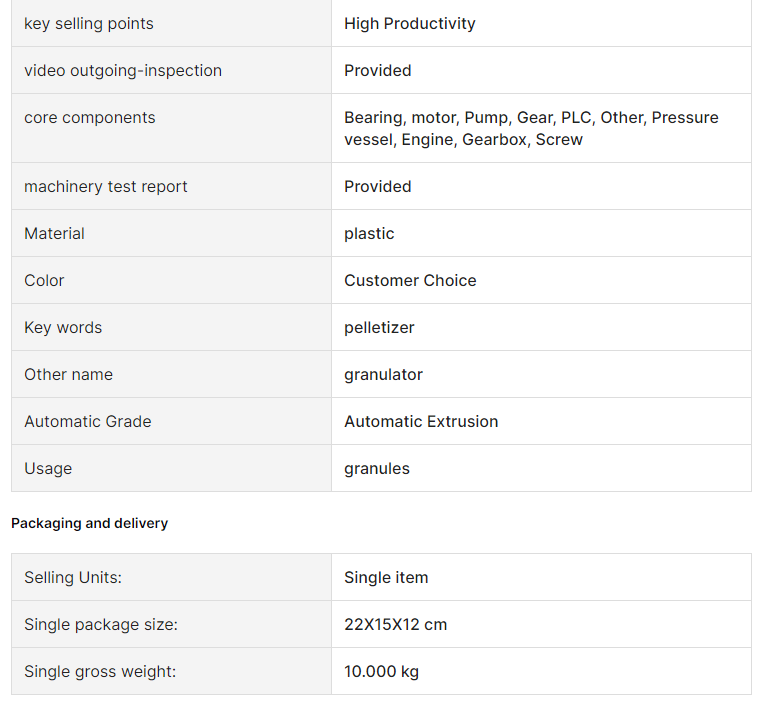Select the 'plastic' material value
Viewport: 763px width, 708px height.
tap(369, 234)
